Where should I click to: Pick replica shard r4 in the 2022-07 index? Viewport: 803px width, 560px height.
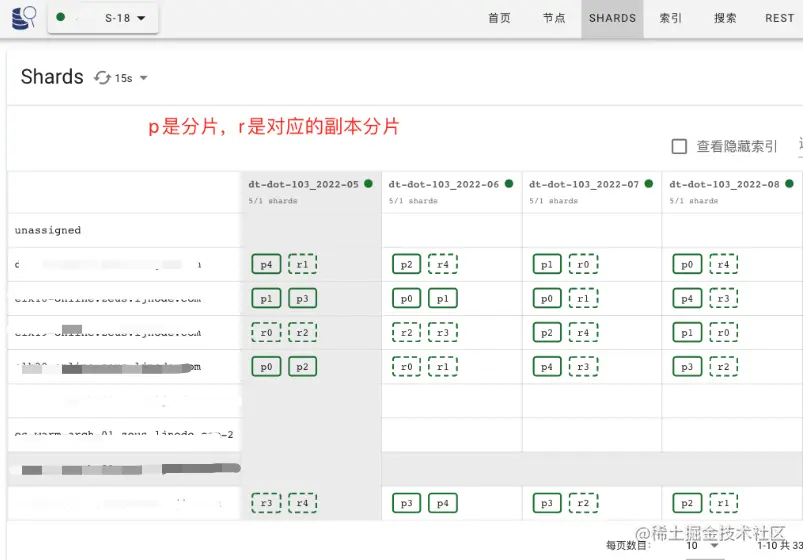[583, 333]
